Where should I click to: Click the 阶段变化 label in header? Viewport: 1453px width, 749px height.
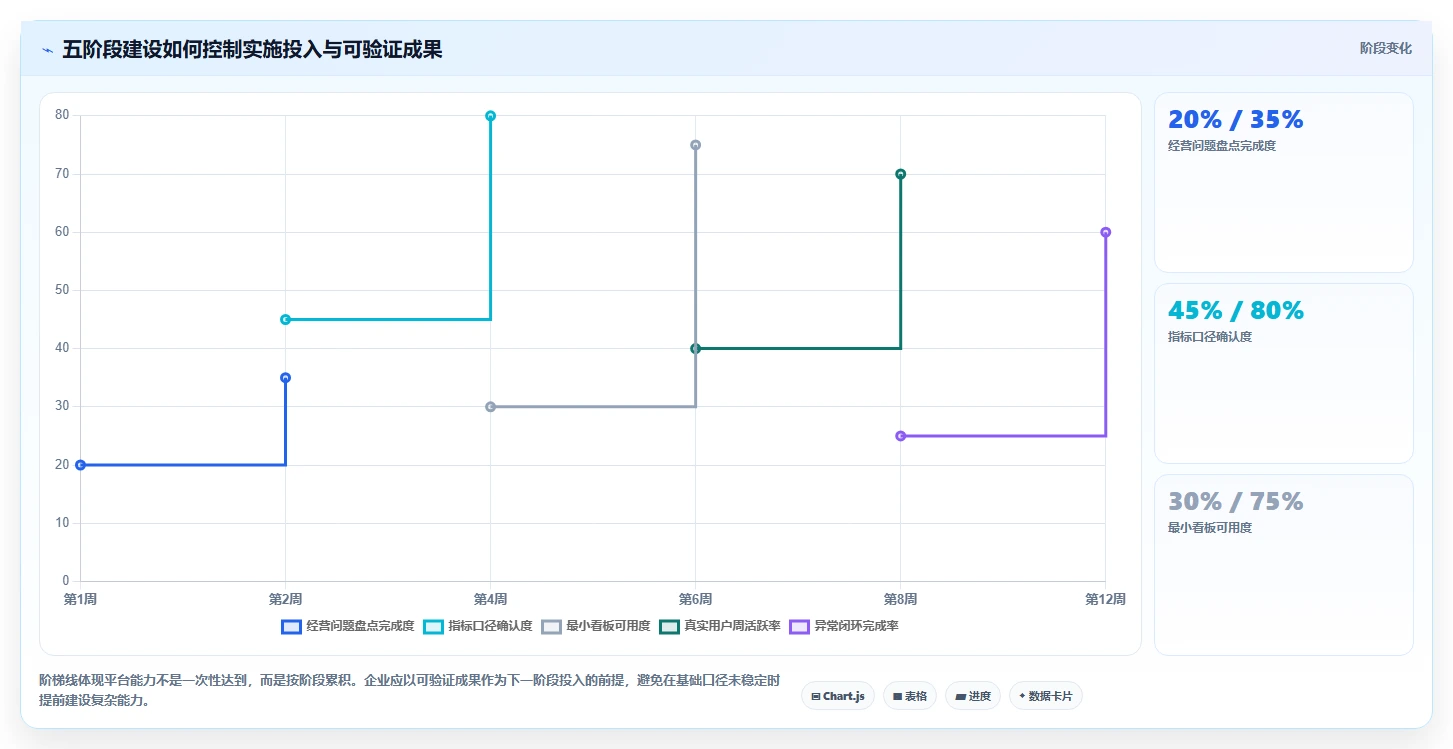(x=1386, y=48)
